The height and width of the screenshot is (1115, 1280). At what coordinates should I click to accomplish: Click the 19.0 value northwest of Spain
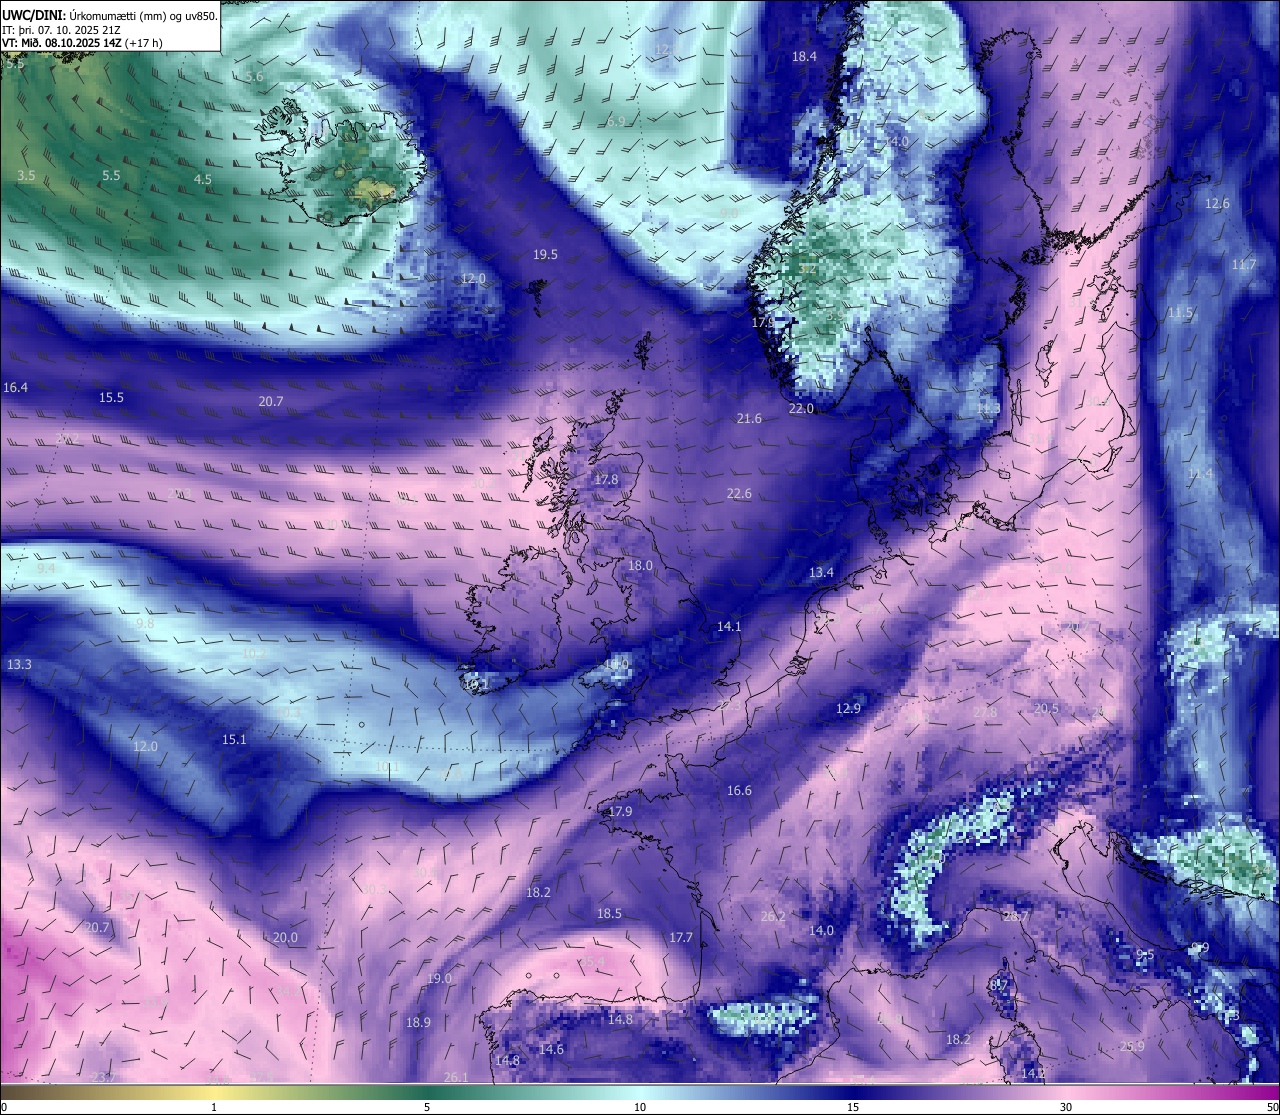click(x=439, y=978)
